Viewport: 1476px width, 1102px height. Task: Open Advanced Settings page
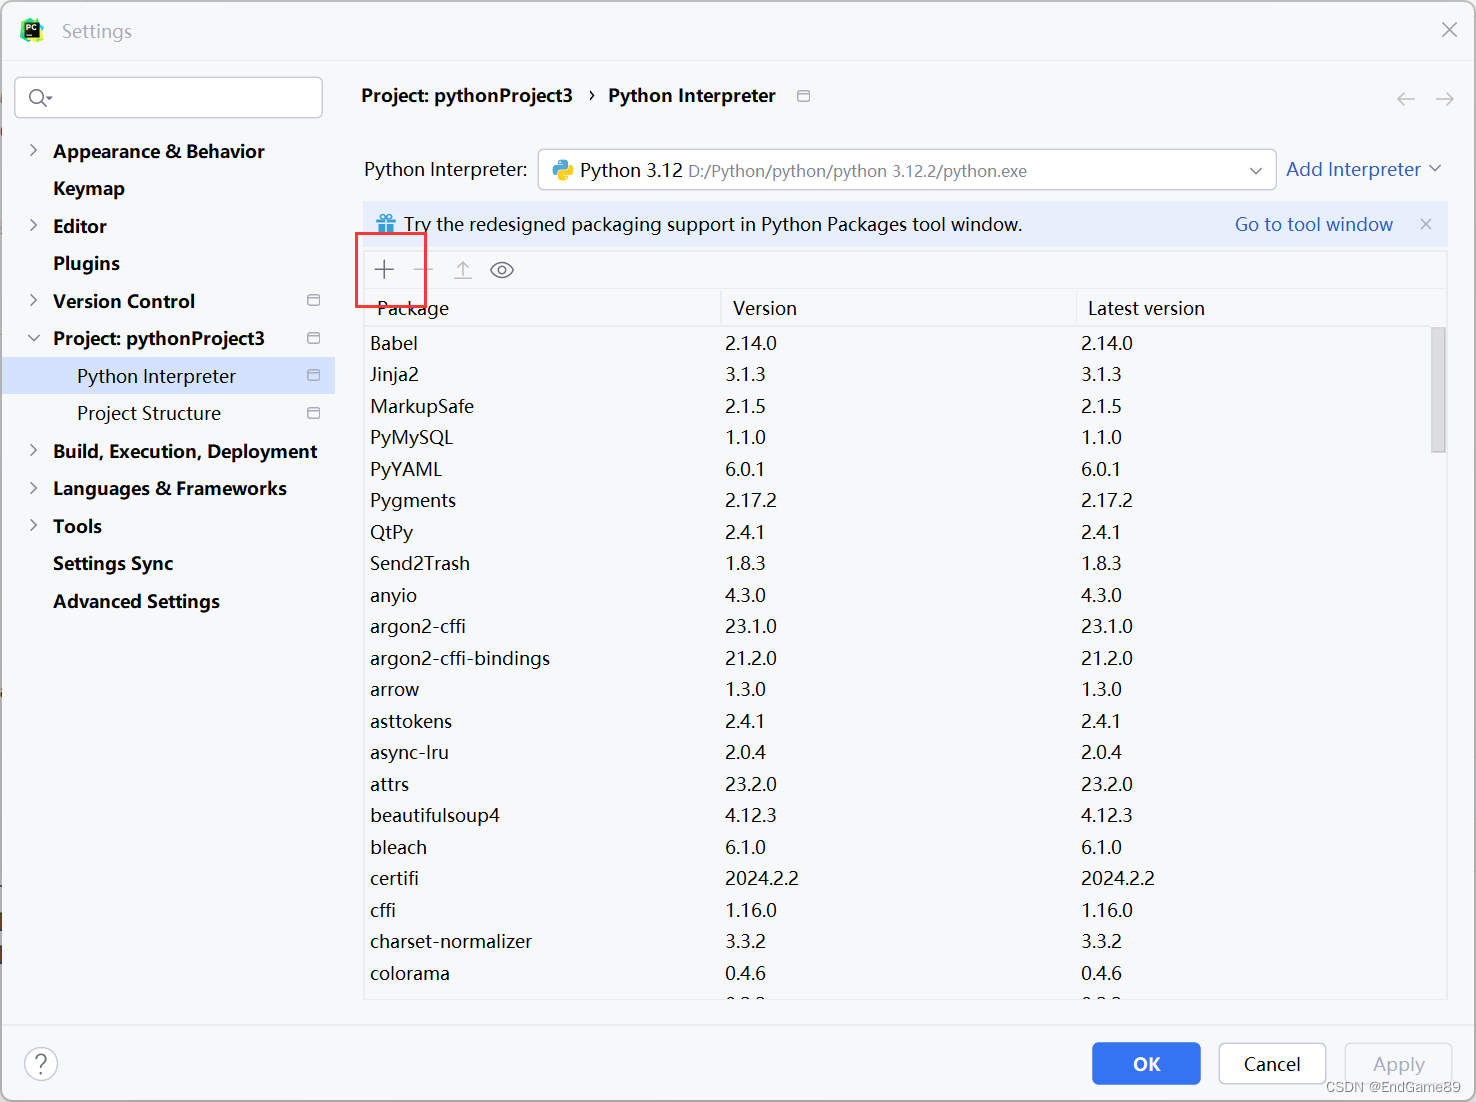point(136,601)
